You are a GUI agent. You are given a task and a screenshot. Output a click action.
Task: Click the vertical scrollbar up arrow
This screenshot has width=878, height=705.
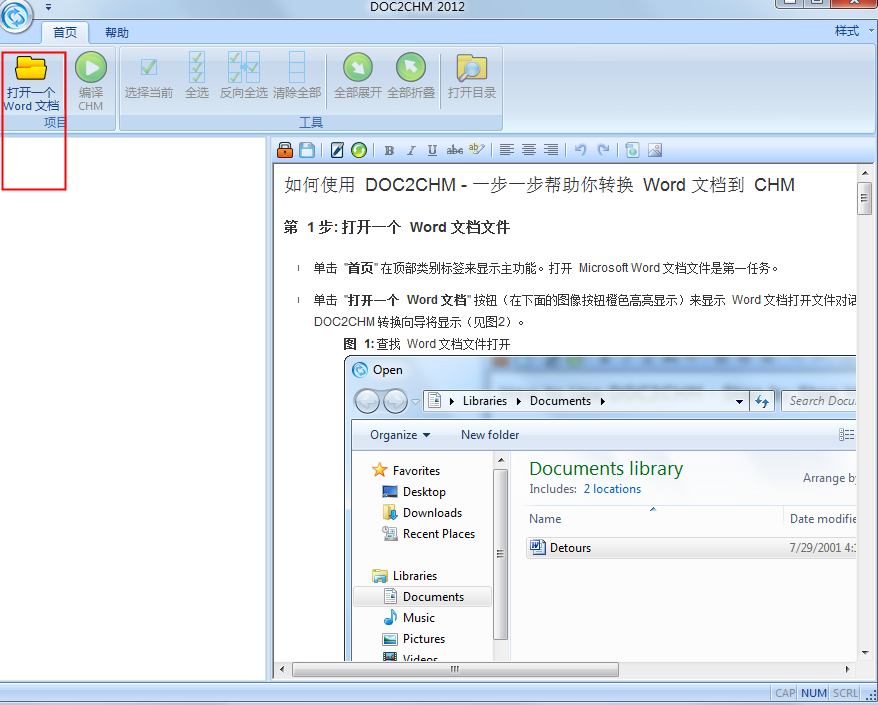(x=865, y=174)
